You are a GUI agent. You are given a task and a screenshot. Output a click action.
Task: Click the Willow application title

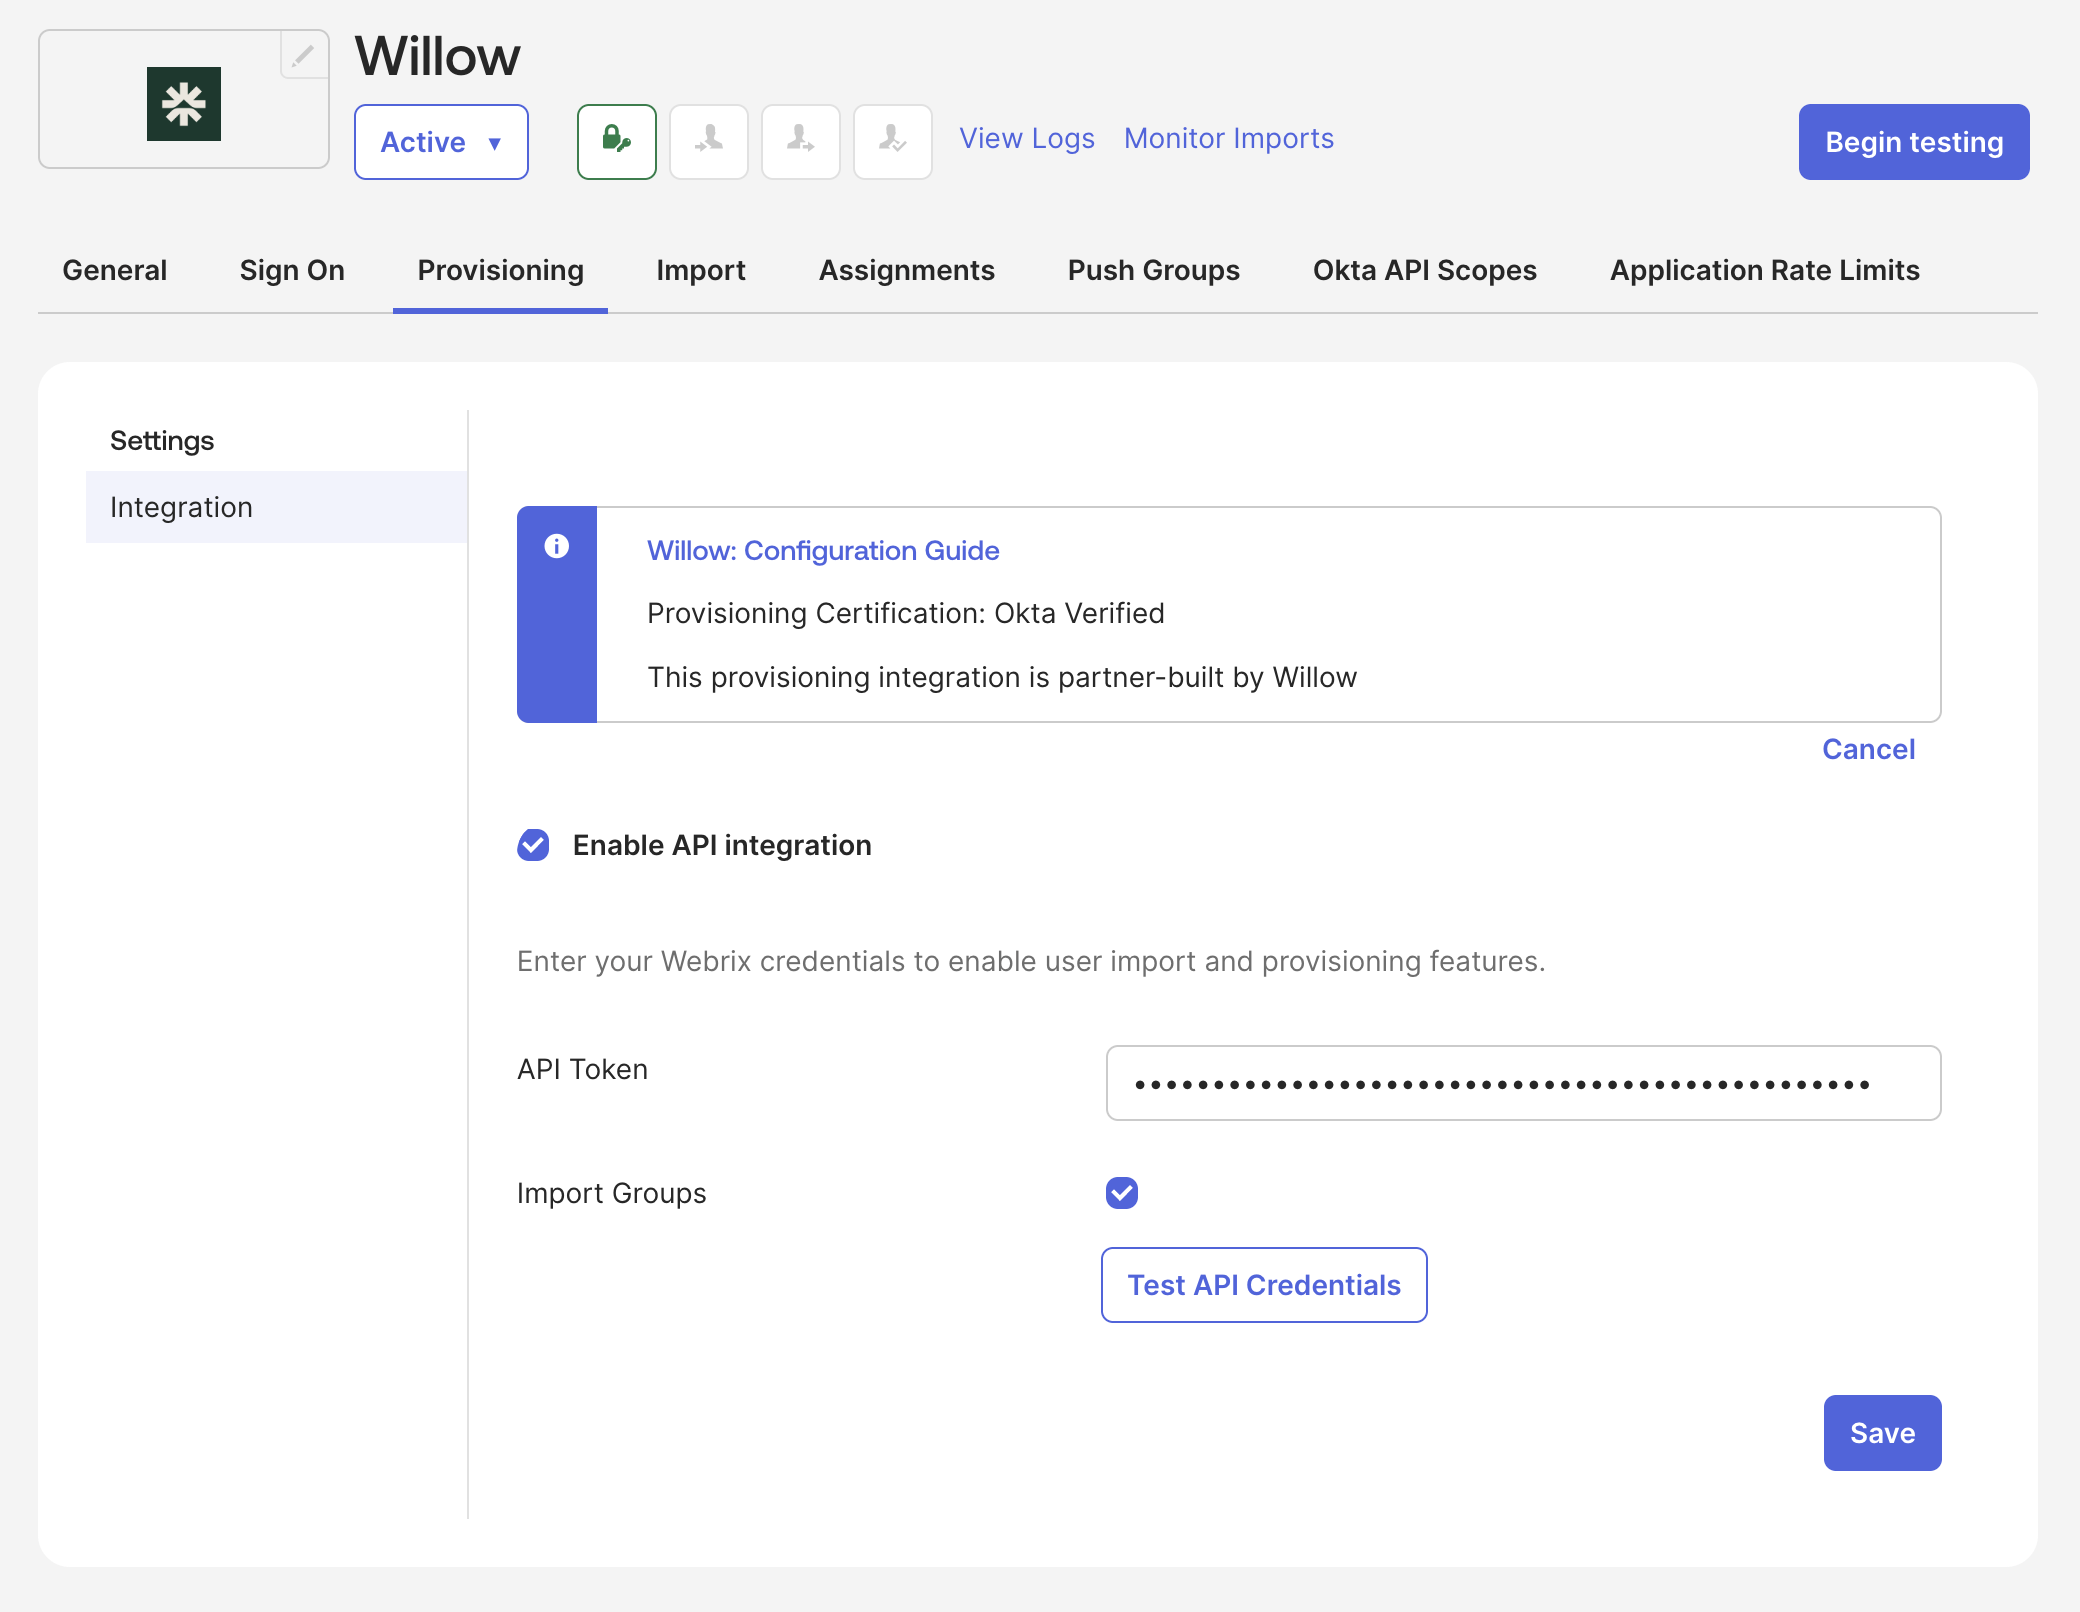point(438,56)
